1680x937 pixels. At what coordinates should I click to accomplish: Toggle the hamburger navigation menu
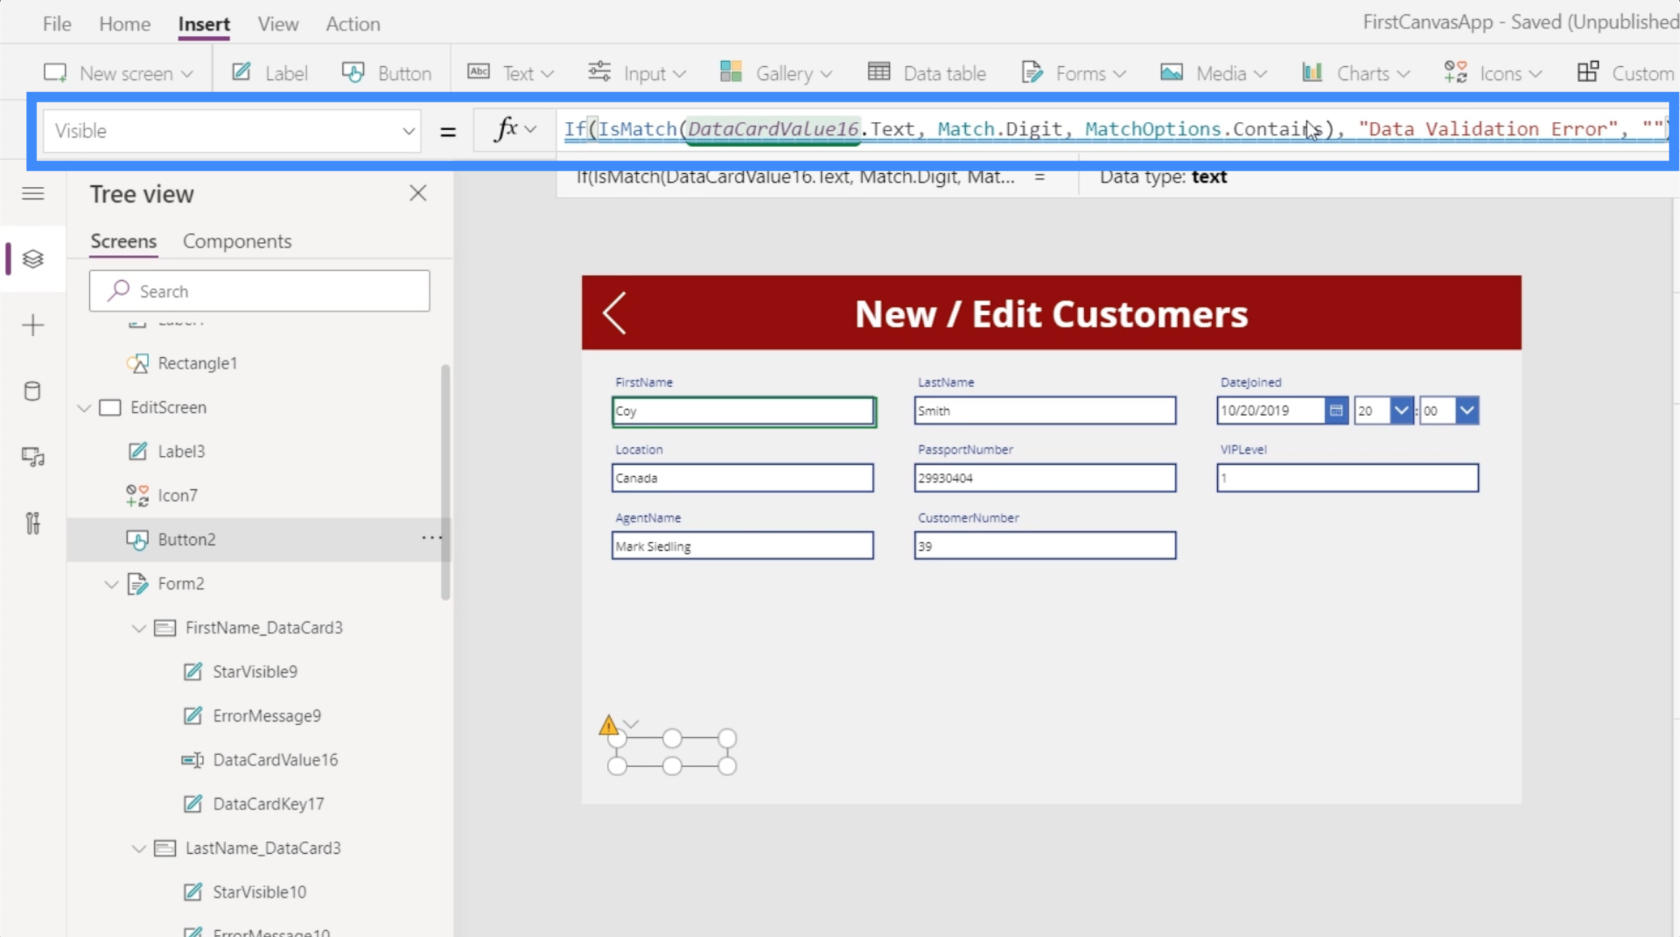click(x=33, y=193)
